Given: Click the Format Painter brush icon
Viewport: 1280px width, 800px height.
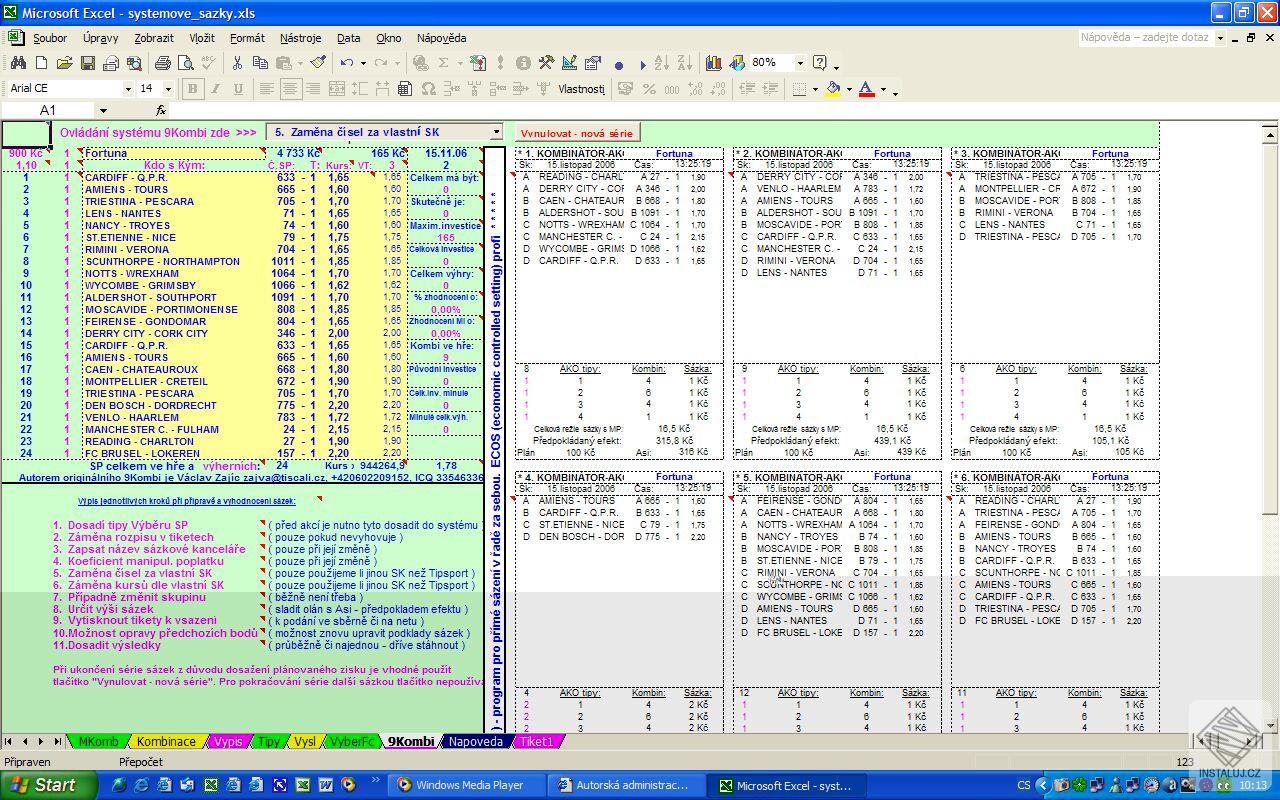Looking at the screenshot, I should pos(318,63).
